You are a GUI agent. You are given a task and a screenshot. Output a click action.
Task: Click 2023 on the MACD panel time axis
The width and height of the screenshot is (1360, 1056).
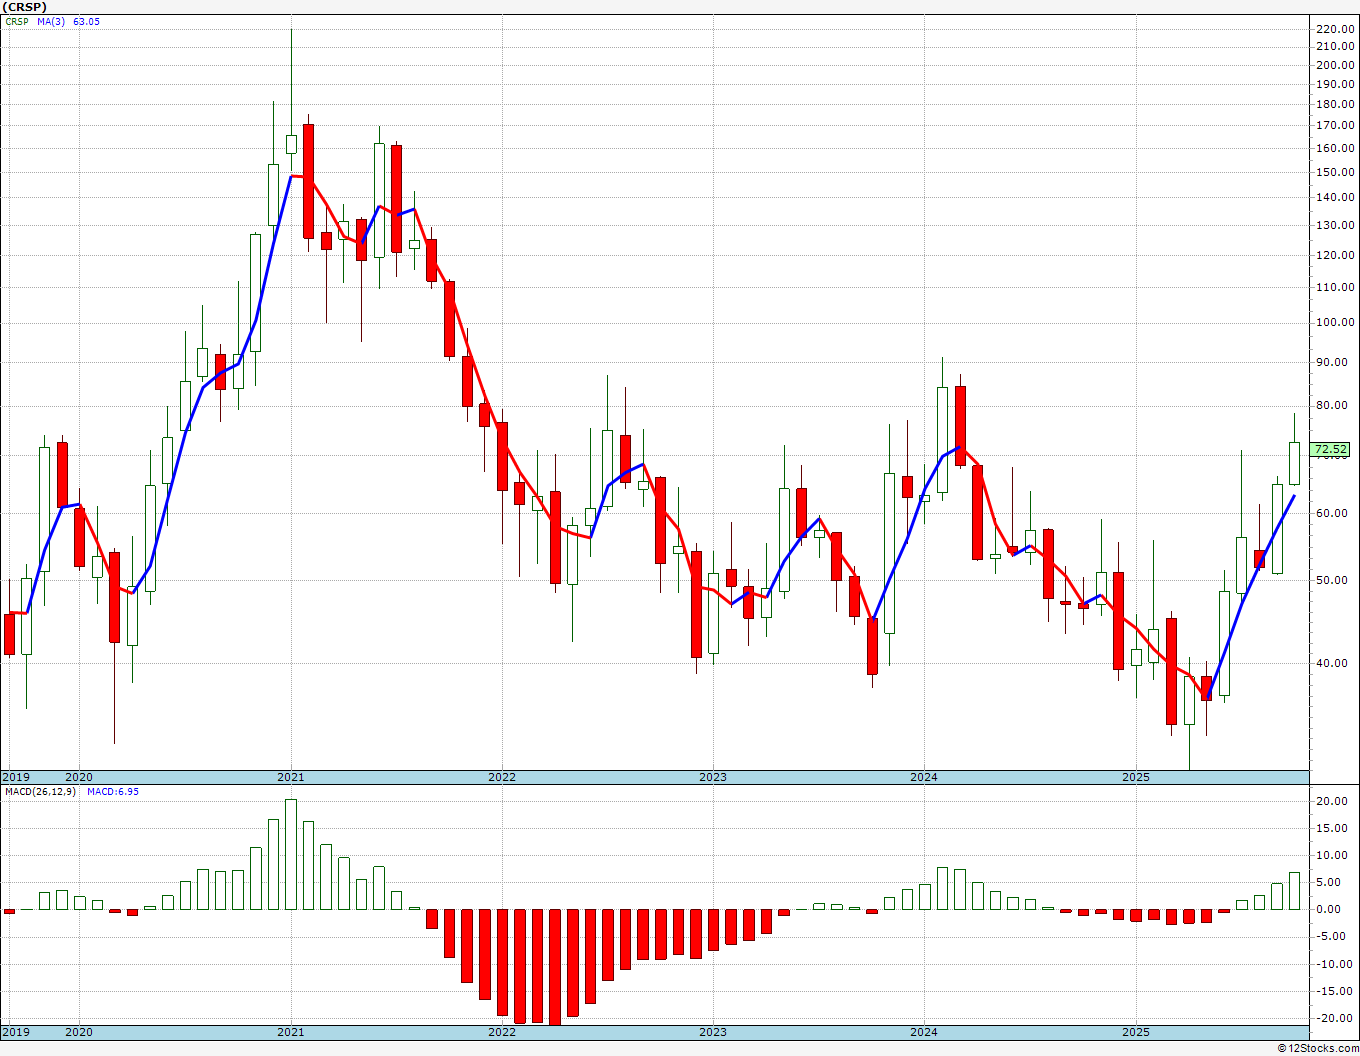click(x=712, y=1032)
